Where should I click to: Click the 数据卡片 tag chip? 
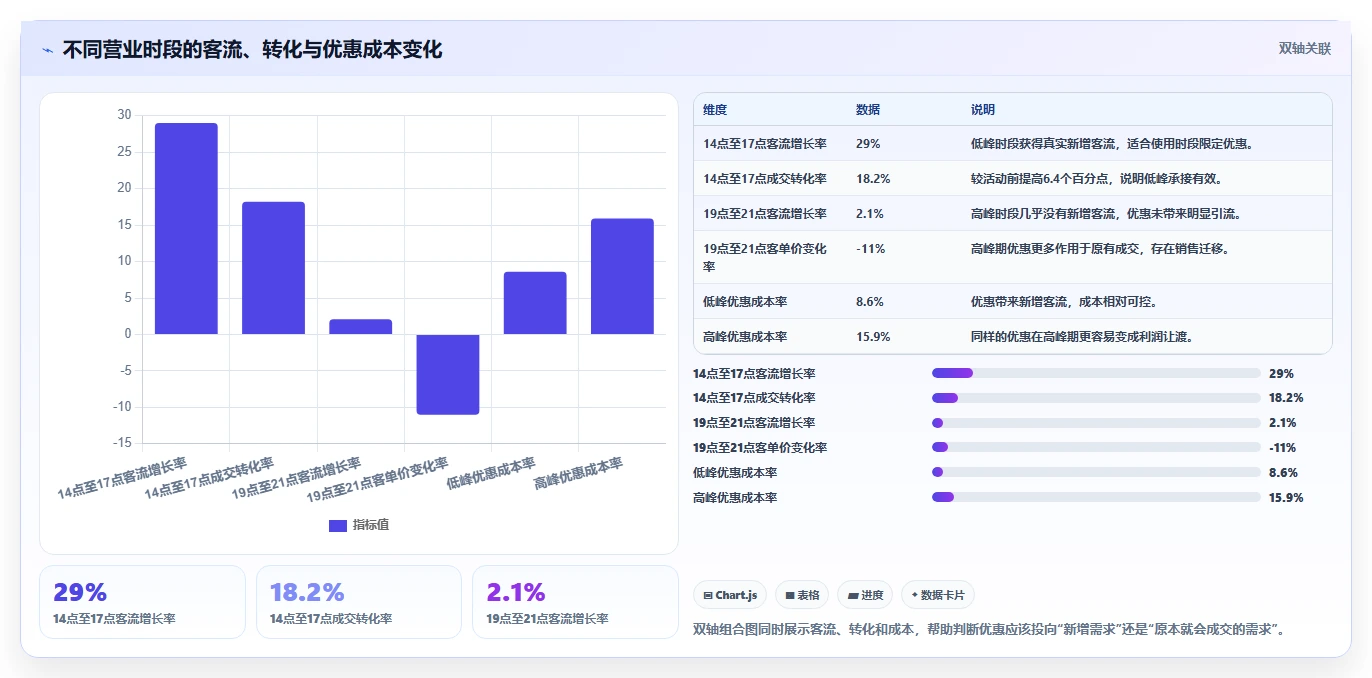coord(938,595)
